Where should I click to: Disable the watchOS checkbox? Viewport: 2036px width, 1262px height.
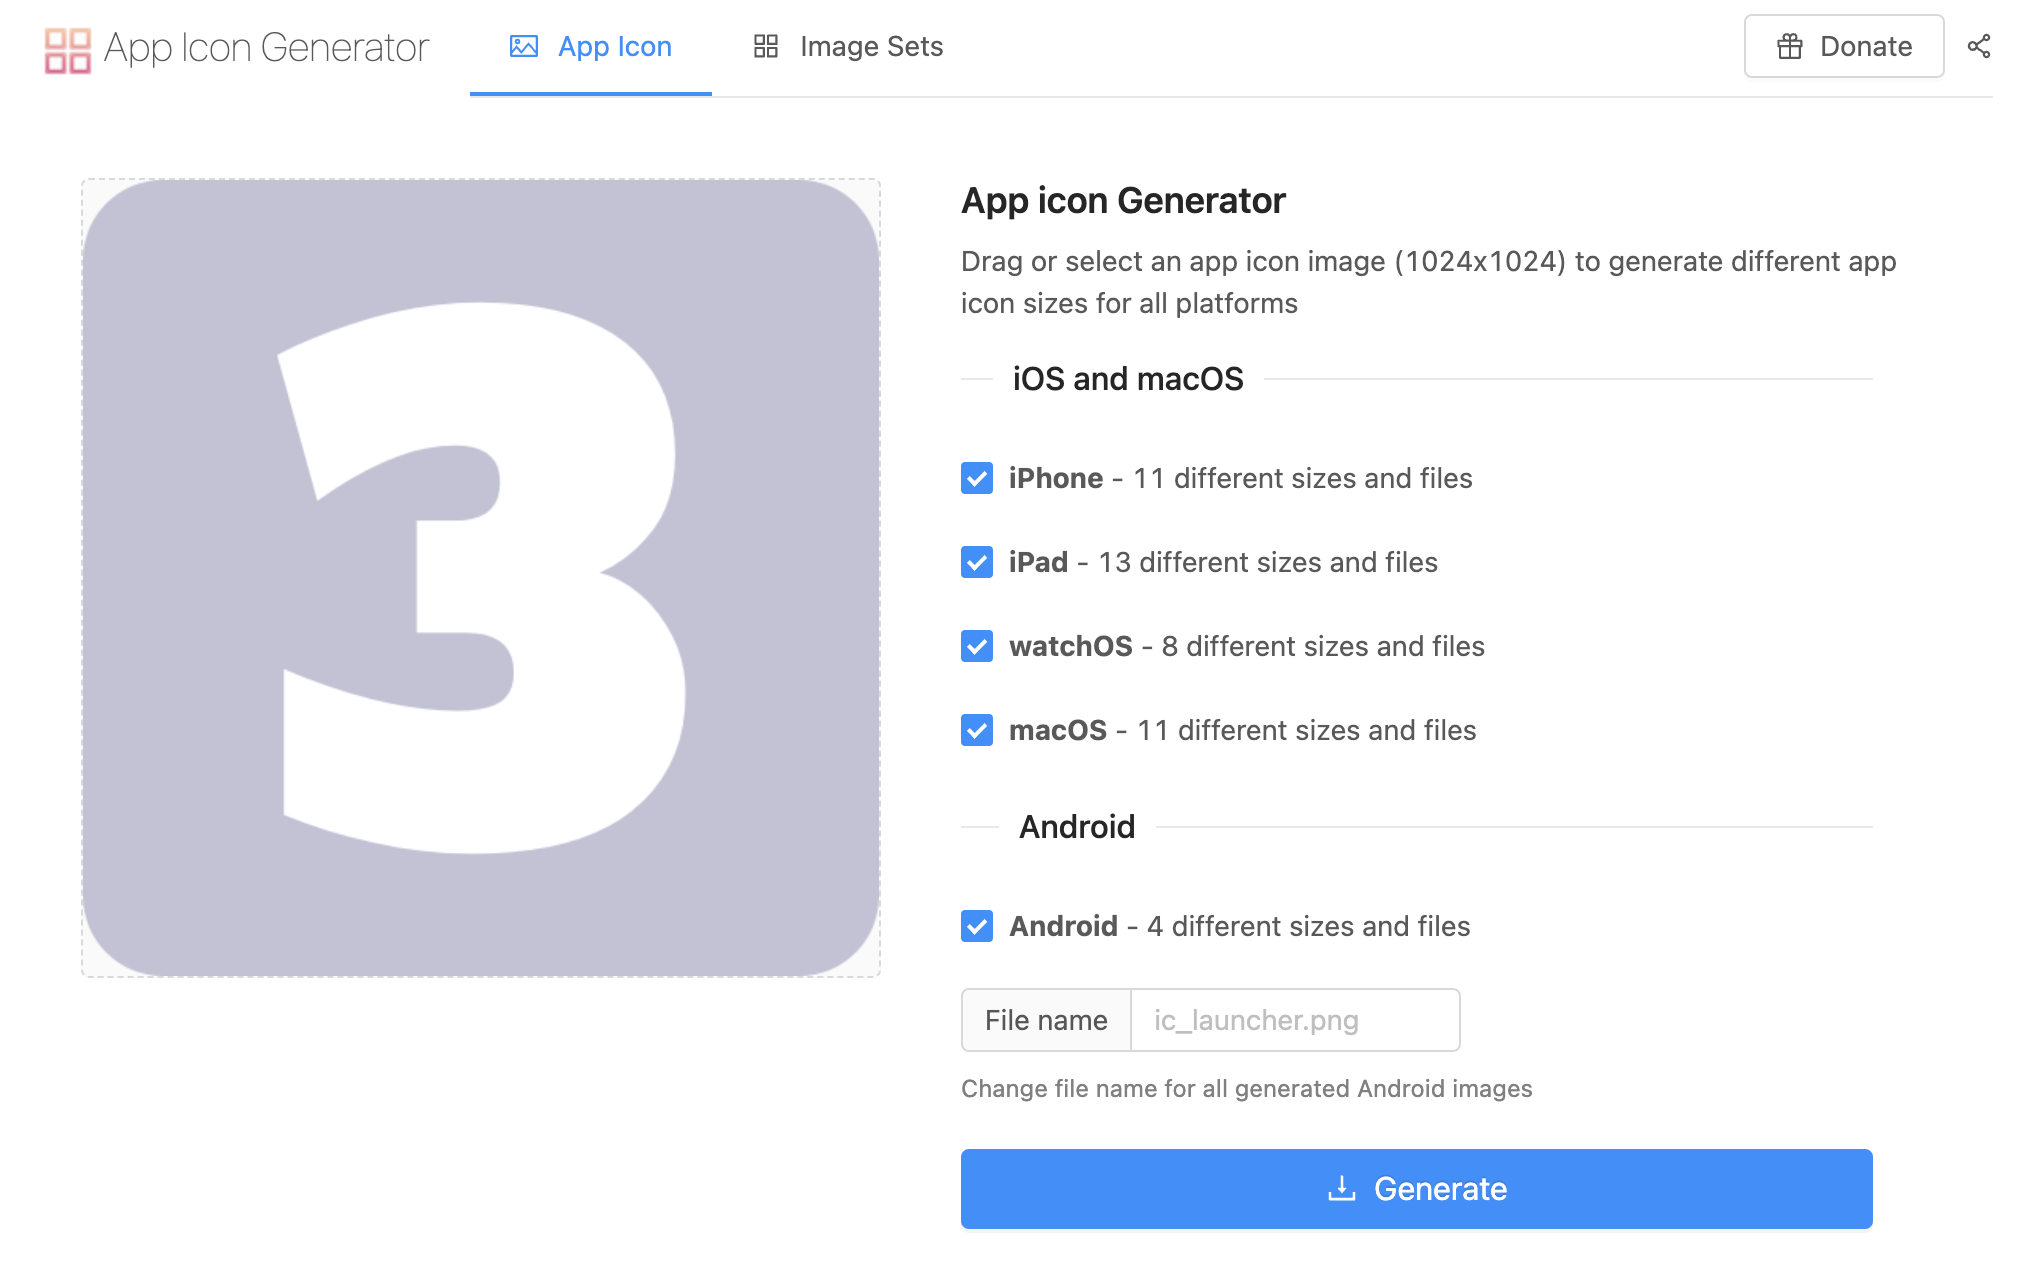[x=977, y=646]
